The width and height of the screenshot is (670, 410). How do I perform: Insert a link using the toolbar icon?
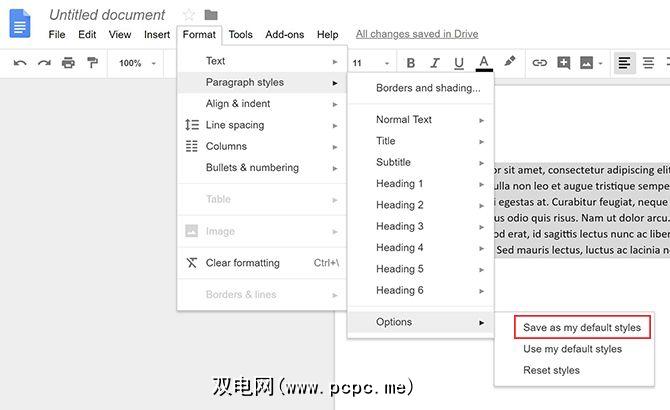[x=539, y=63]
